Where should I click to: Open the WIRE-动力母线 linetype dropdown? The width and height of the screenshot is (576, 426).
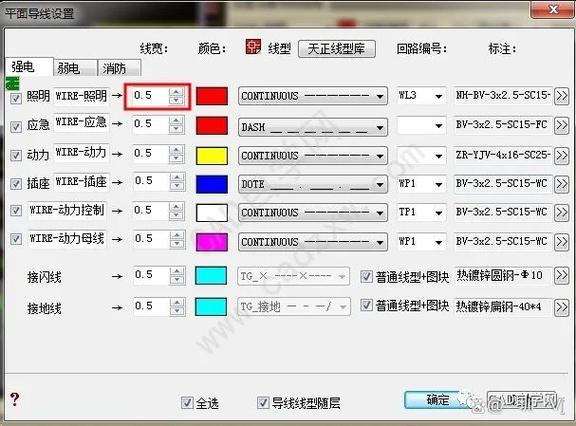313,242
